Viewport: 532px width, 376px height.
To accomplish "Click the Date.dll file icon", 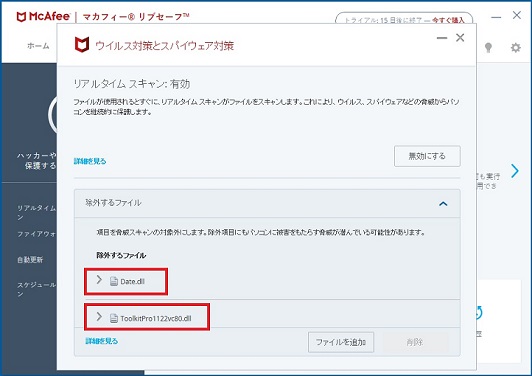I will pyautogui.click(x=114, y=281).
